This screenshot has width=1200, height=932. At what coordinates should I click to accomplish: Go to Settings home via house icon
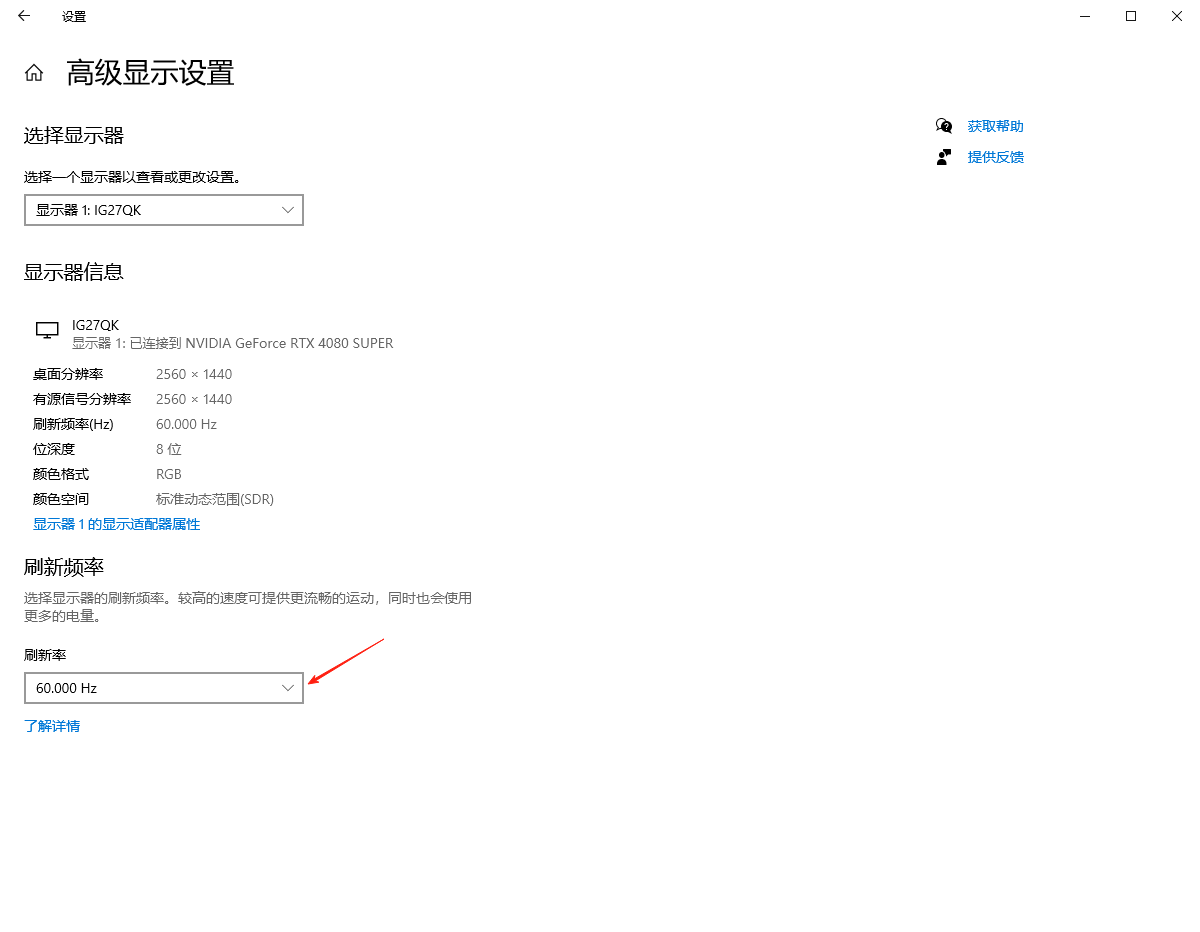[x=34, y=73]
